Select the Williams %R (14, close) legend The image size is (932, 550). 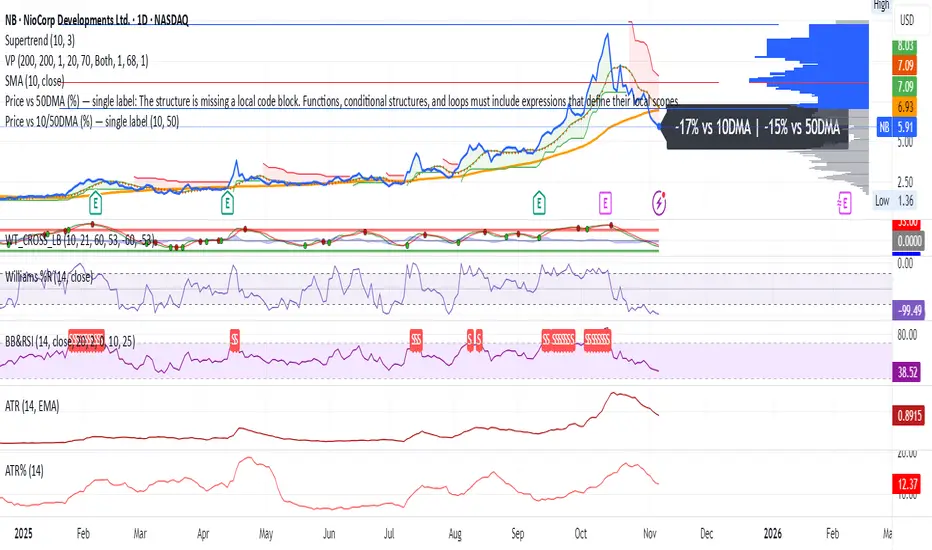tap(49, 276)
